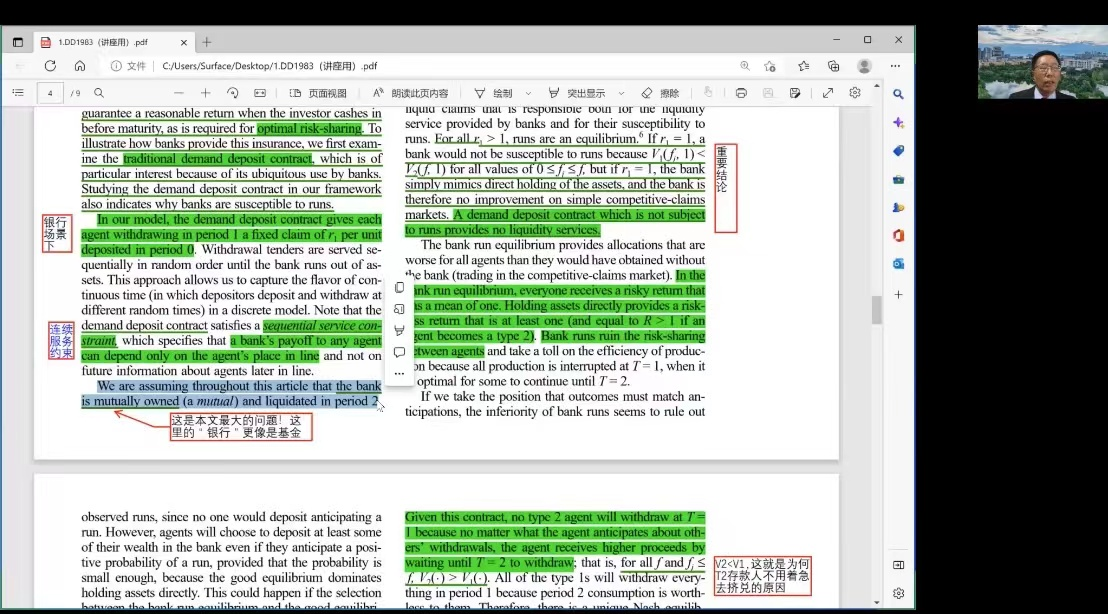Toggle the 擦除 eraser tool
This screenshot has width=1108, height=614.
[660, 93]
